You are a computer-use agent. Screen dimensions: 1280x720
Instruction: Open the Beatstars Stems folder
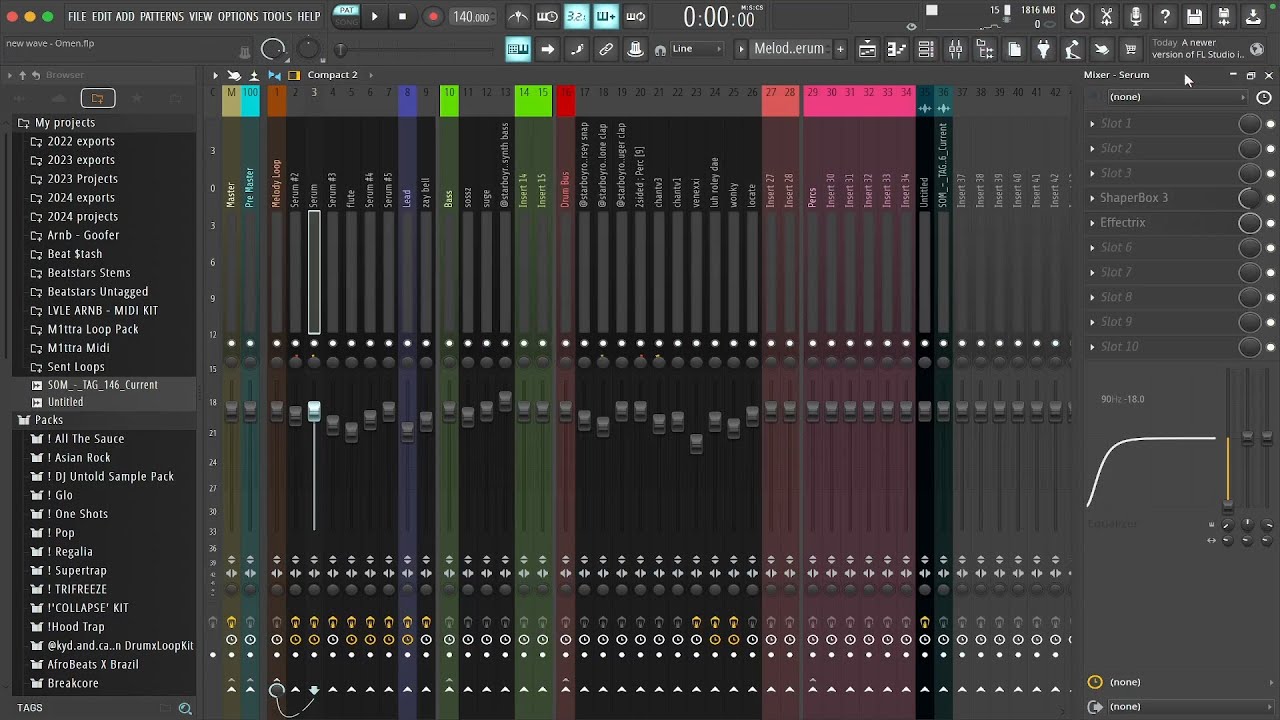89,273
